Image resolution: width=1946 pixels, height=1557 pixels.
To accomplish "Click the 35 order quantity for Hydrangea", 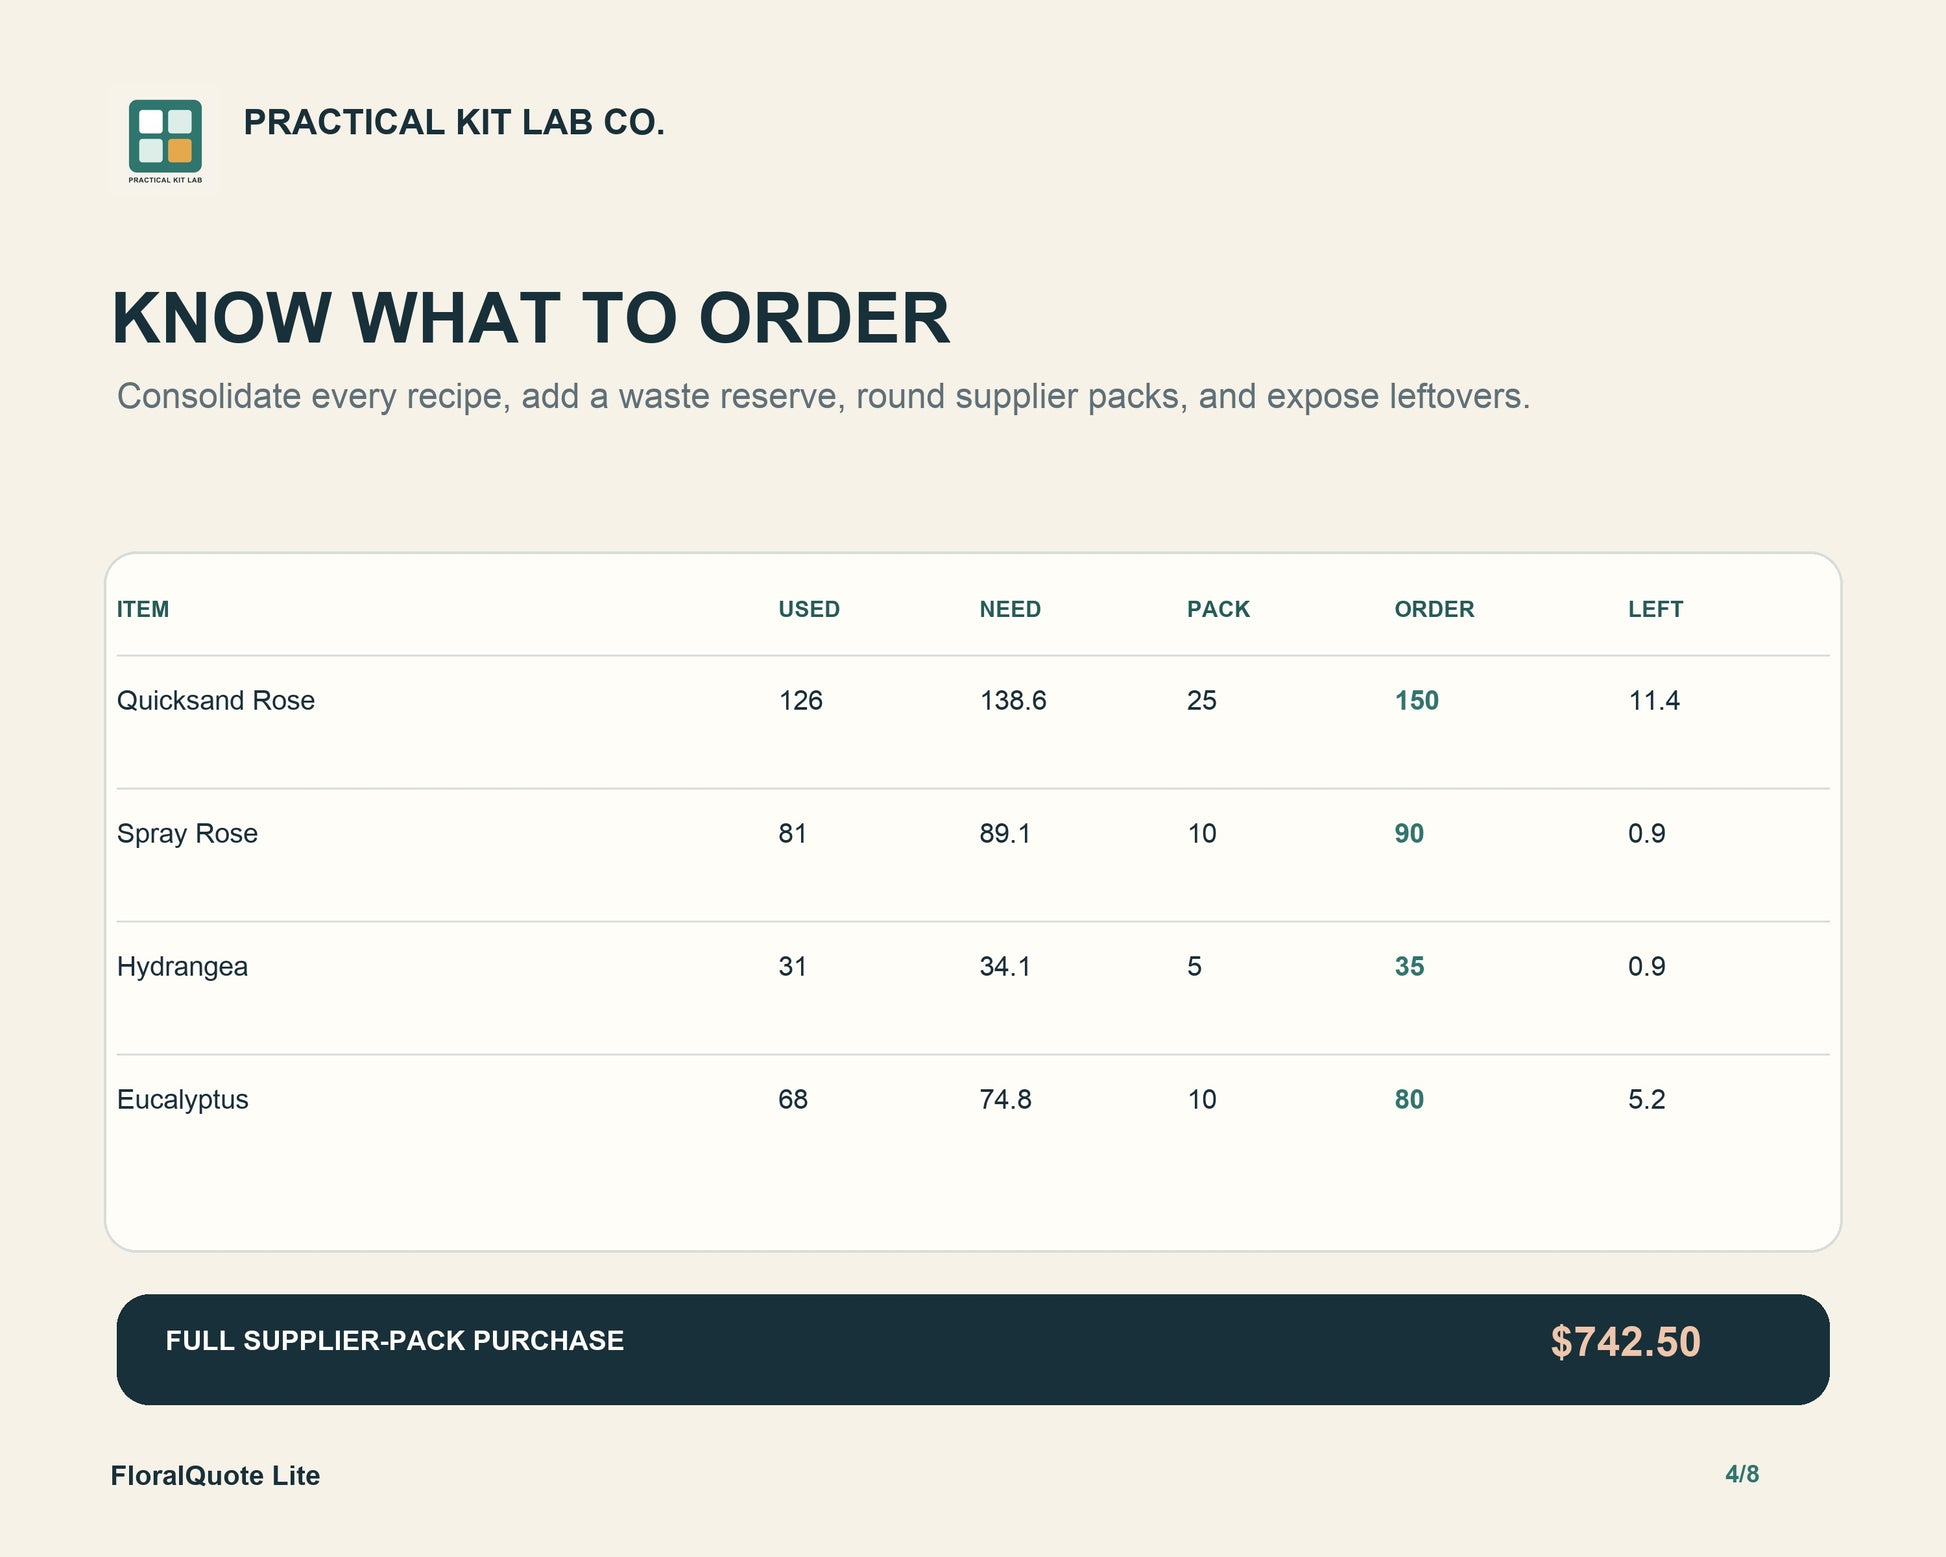I will tap(1409, 966).
